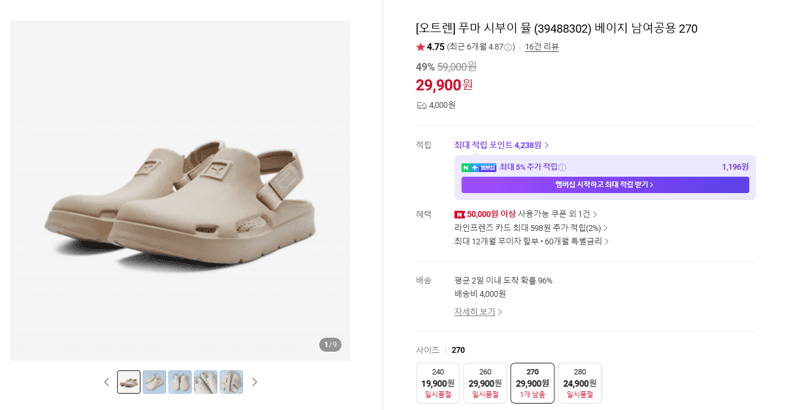Click the N membership badge icon
This screenshot has width=800, height=410.
479,167
